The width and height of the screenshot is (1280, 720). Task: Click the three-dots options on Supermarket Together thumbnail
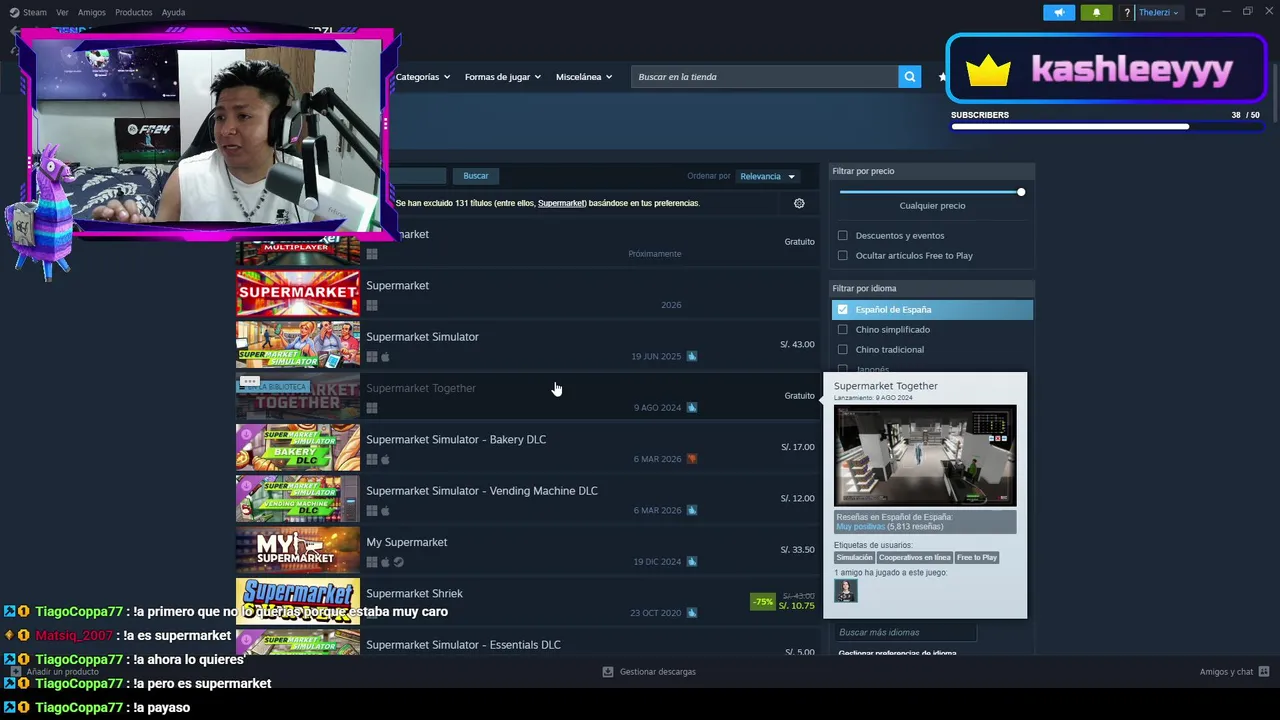pos(250,382)
